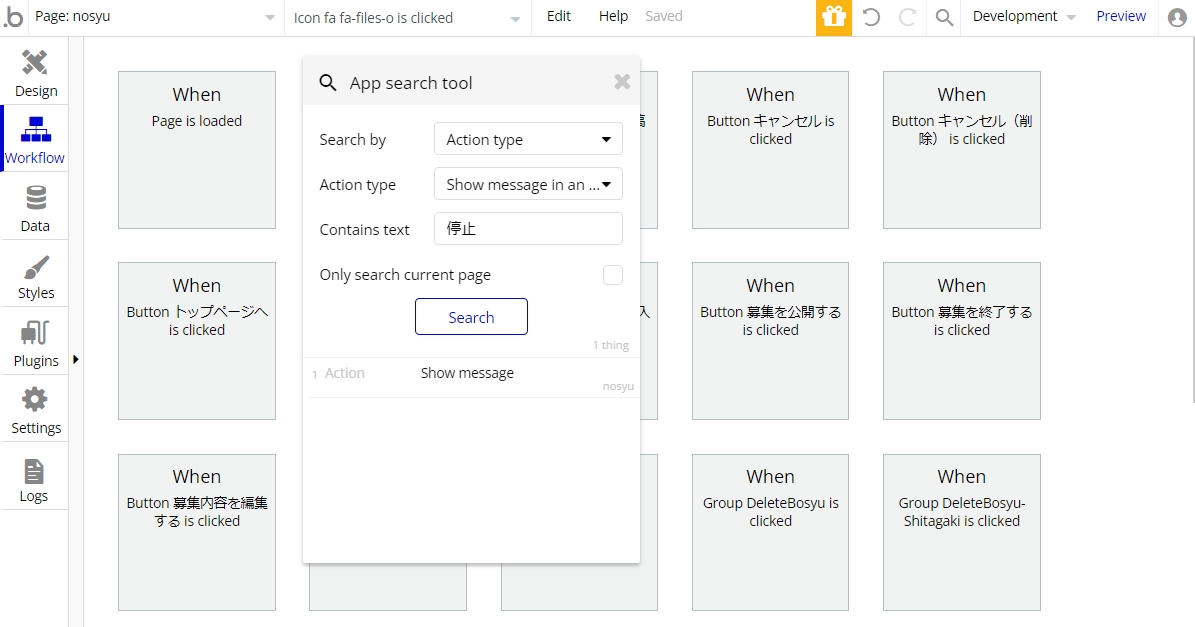Open the Styles tab icon
The width and height of the screenshot is (1195, 627).
point(36,267)
